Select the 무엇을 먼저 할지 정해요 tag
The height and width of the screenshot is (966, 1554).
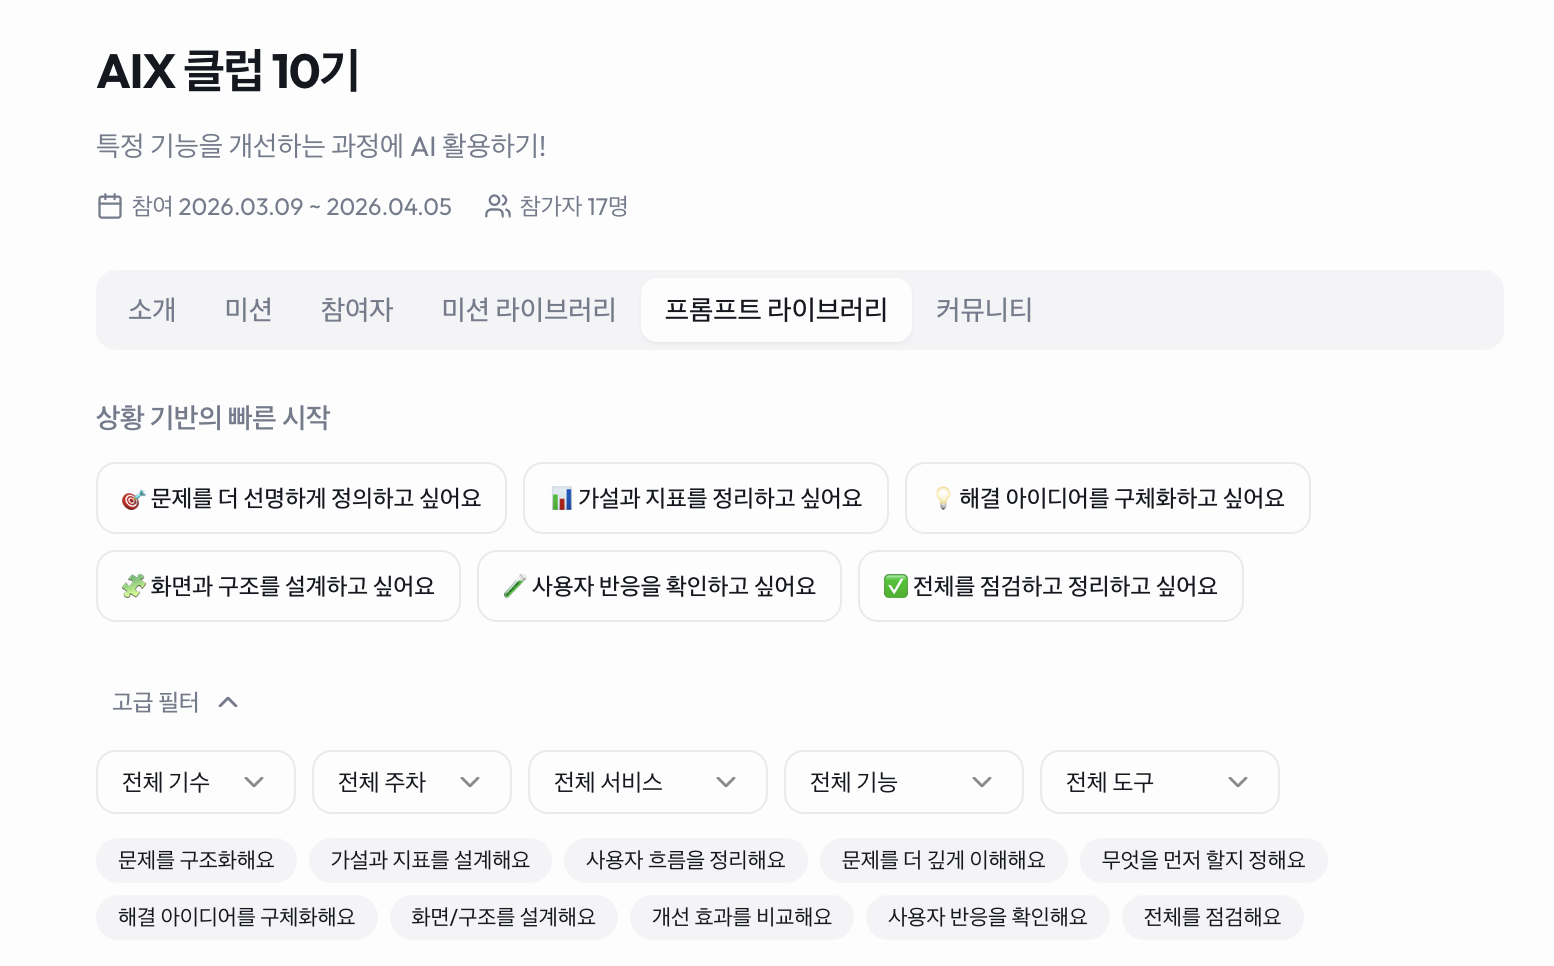coord(1203,860)
